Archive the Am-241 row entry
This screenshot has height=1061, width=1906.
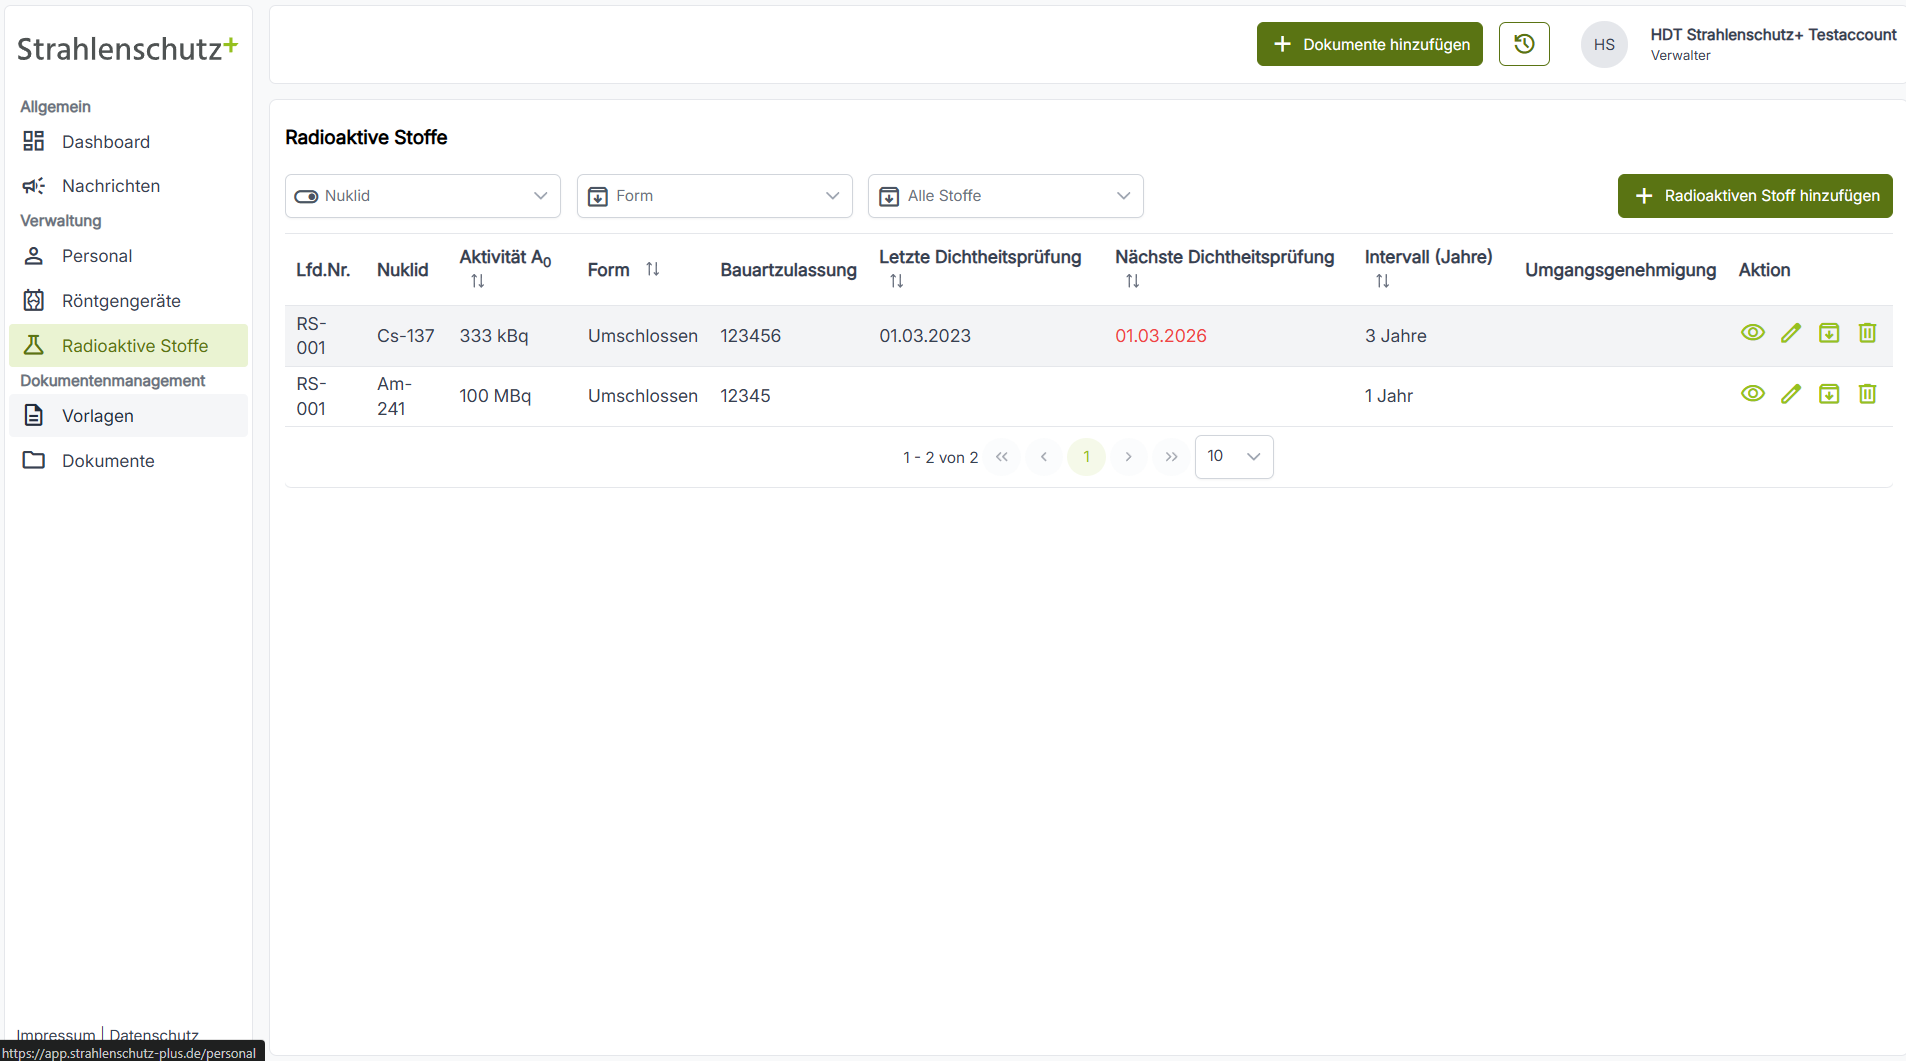tap(1829, 394)
